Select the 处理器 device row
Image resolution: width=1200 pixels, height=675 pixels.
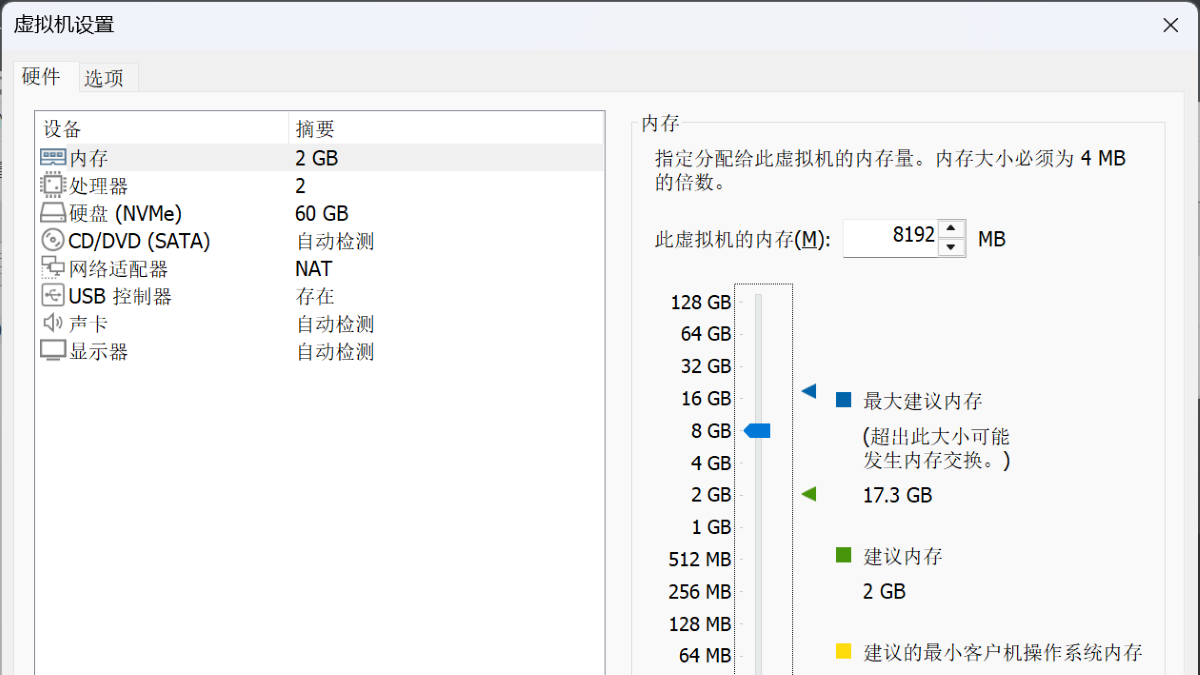320,186
